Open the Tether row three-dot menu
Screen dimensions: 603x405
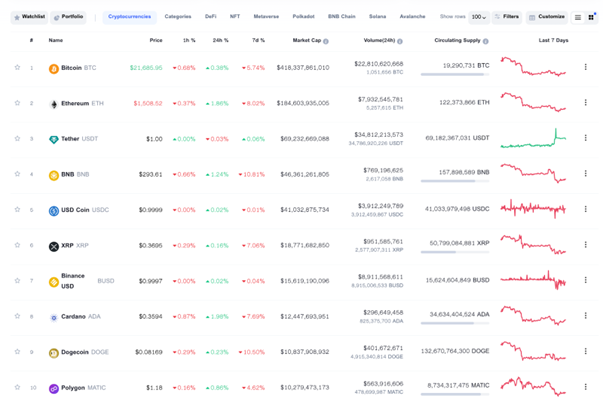(585, 138)
